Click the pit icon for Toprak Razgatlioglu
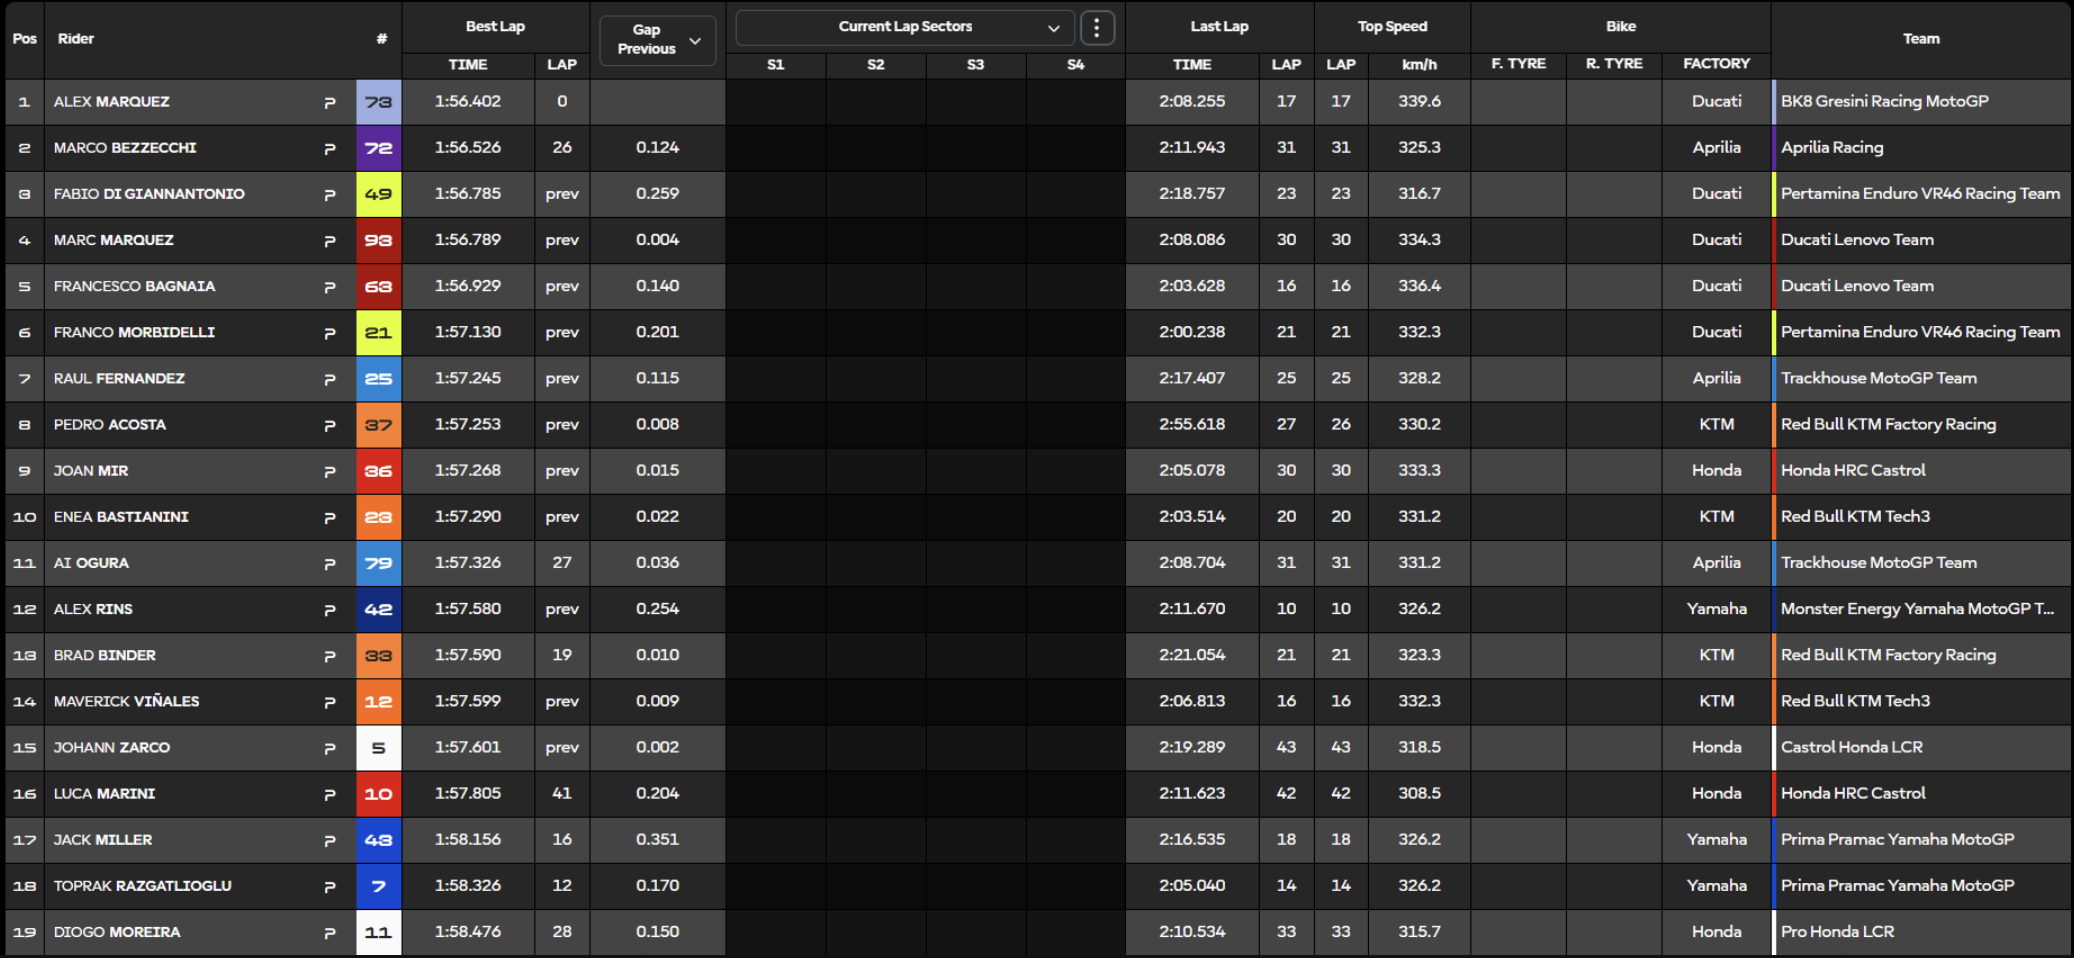This screenshot has height=958, width=2074. (x=330, y=886)
